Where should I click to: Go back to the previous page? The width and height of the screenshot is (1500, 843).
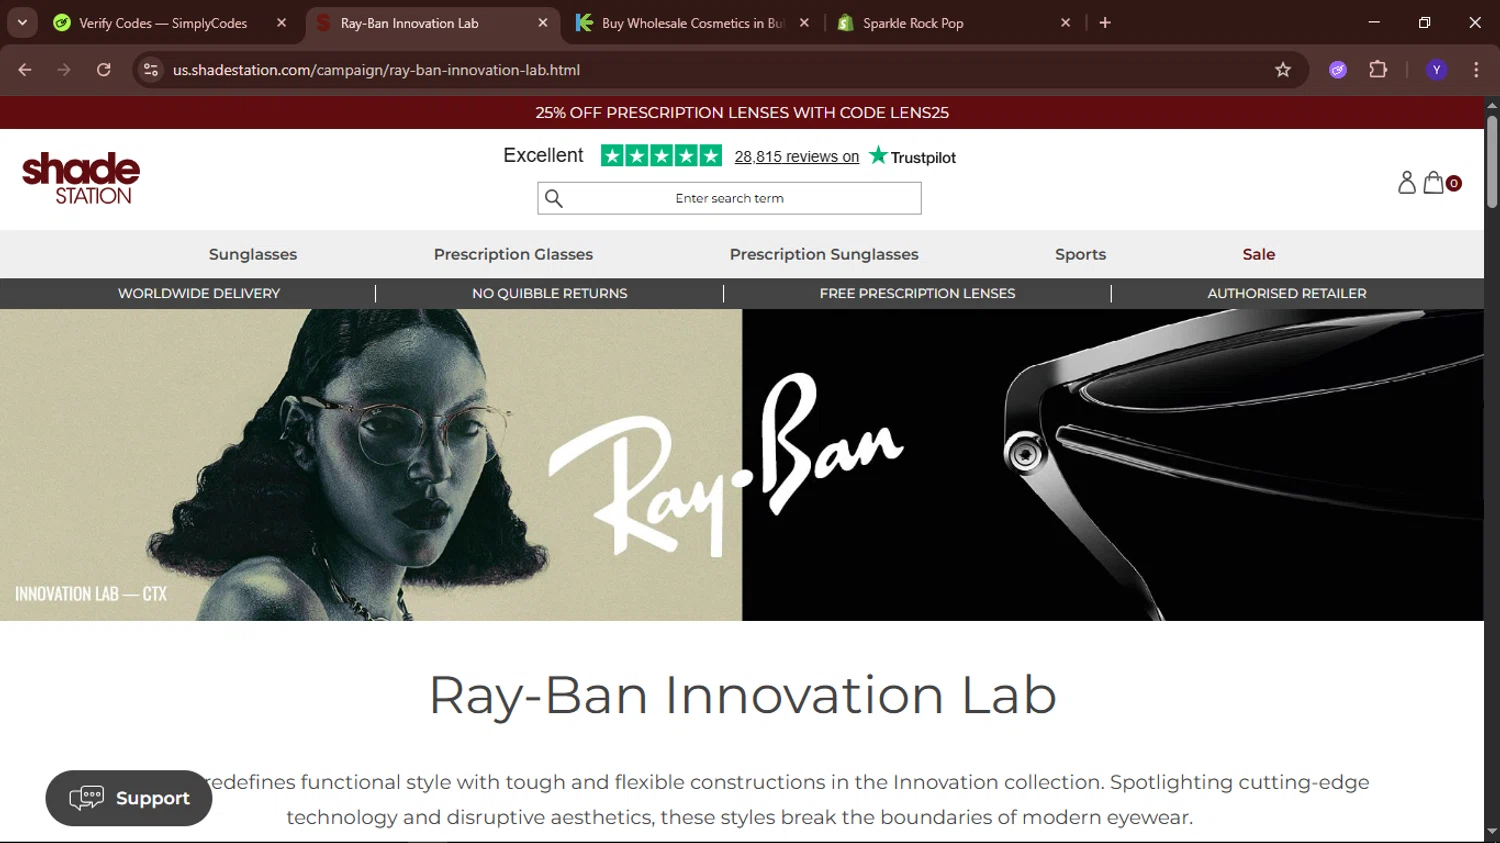25,70
